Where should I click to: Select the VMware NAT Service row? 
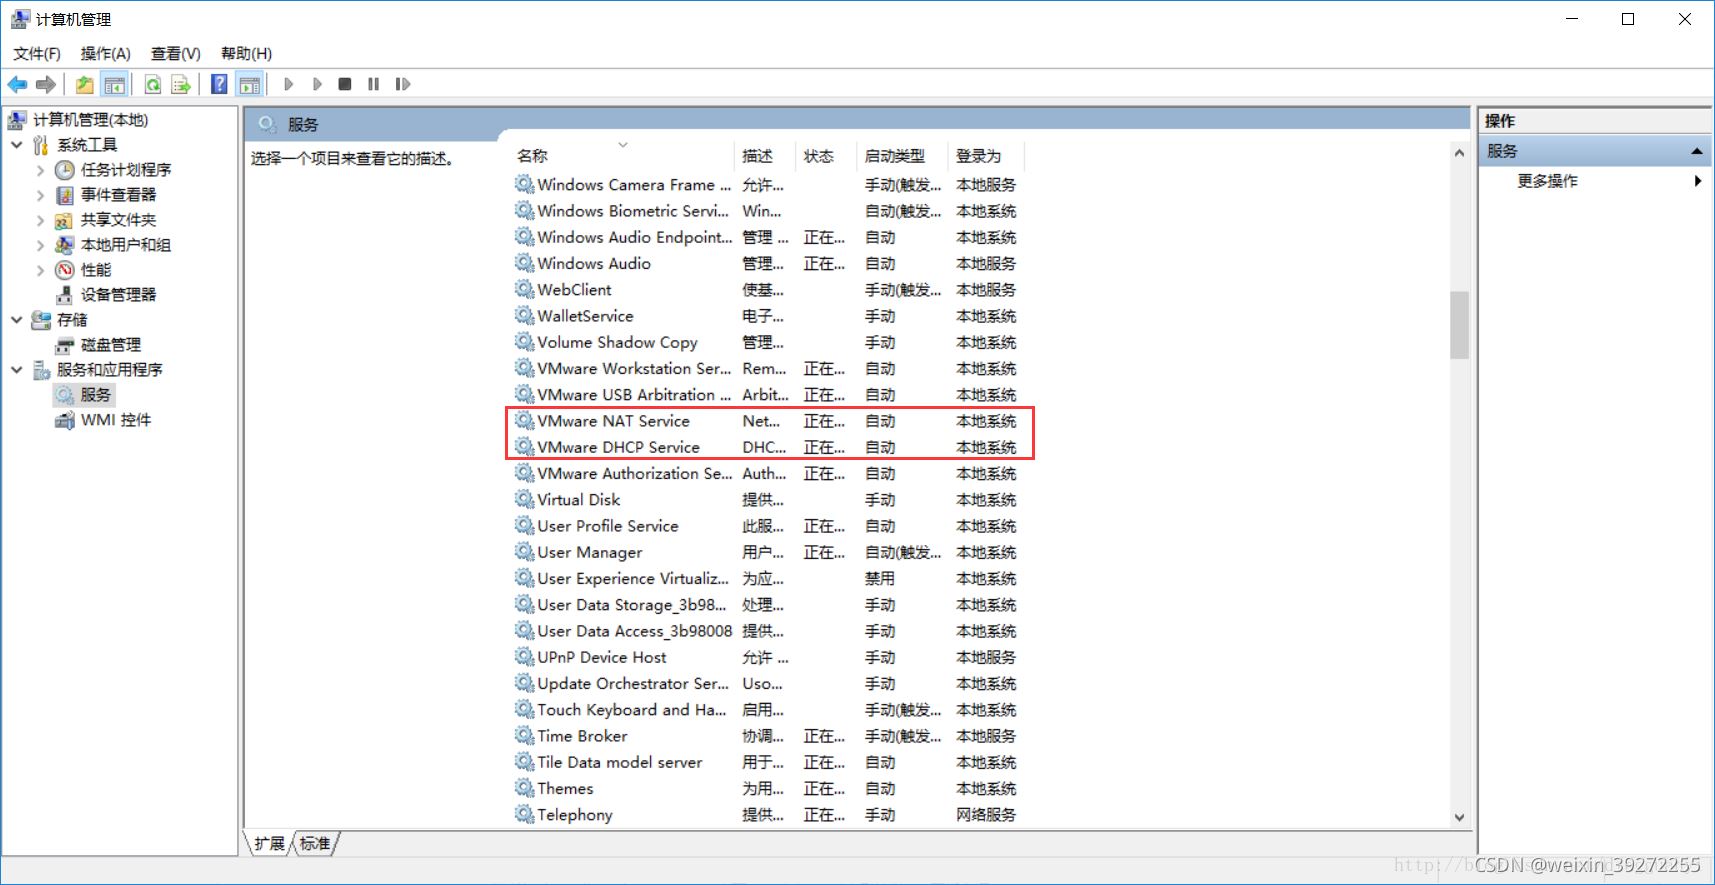[x=613, y=421]
